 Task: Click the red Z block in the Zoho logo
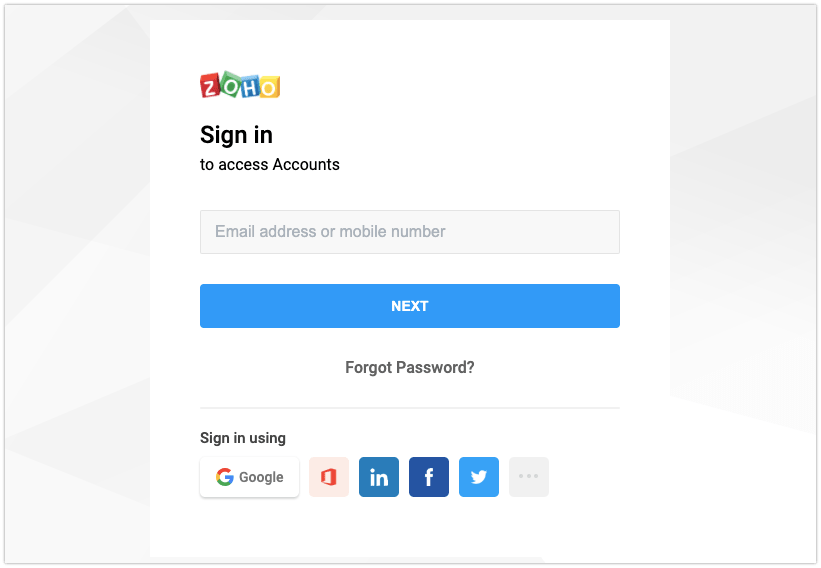pyautogui.click(x=210, y=86)
